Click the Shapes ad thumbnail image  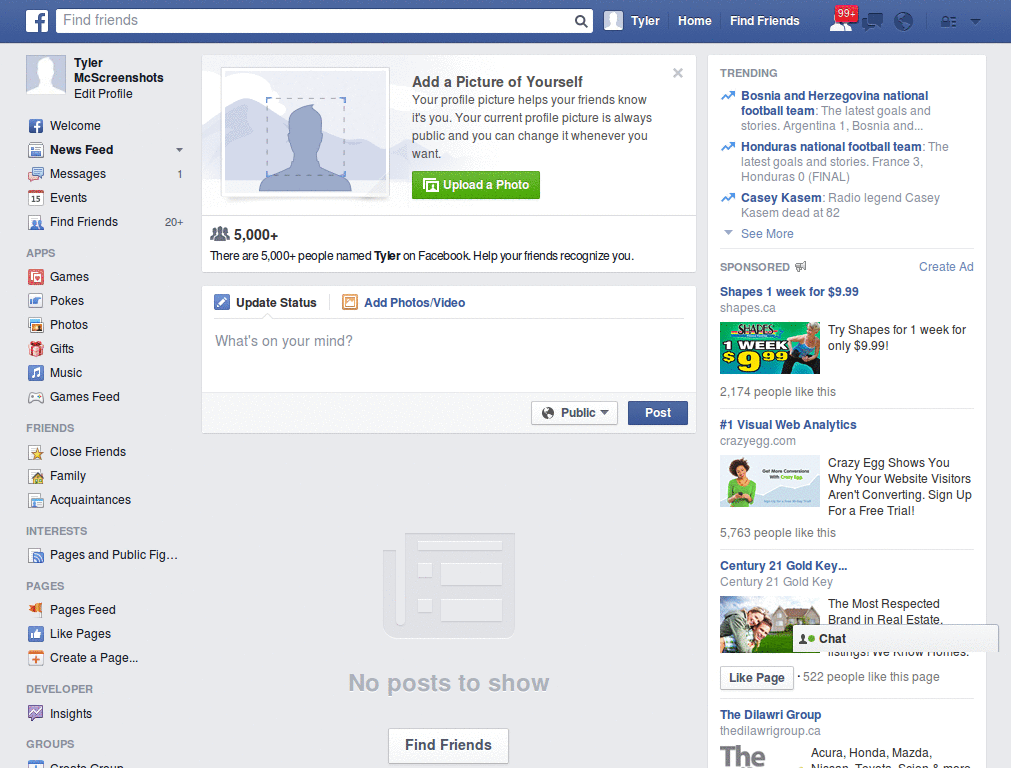click(769, 348)
